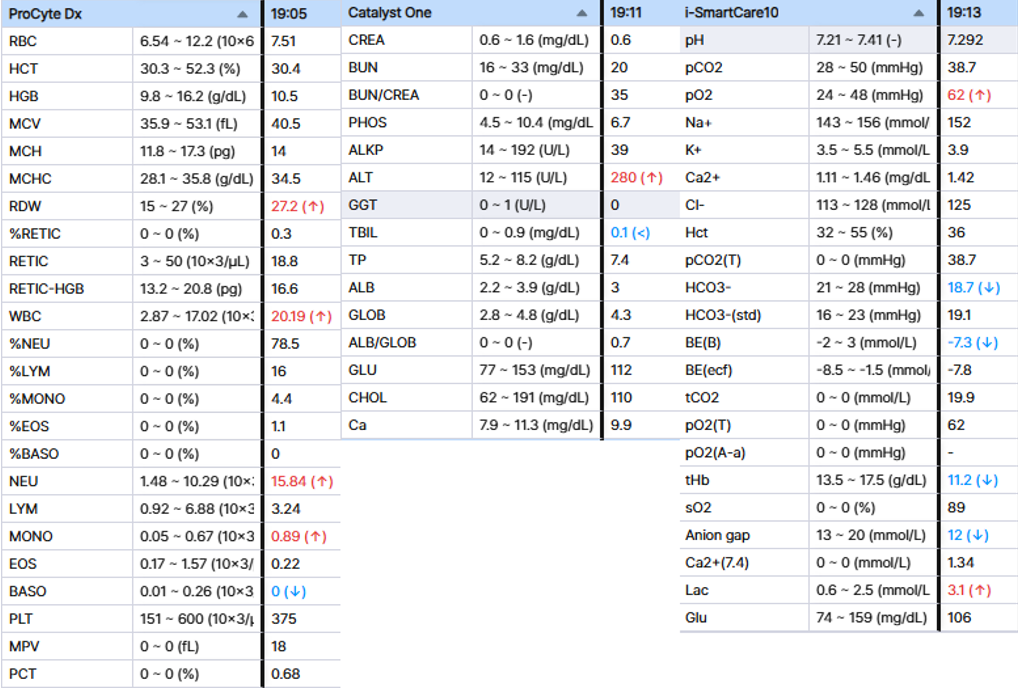Click the TBIL result 0.1
This screenshot has height=689, width=1018.
click(630, 233)
